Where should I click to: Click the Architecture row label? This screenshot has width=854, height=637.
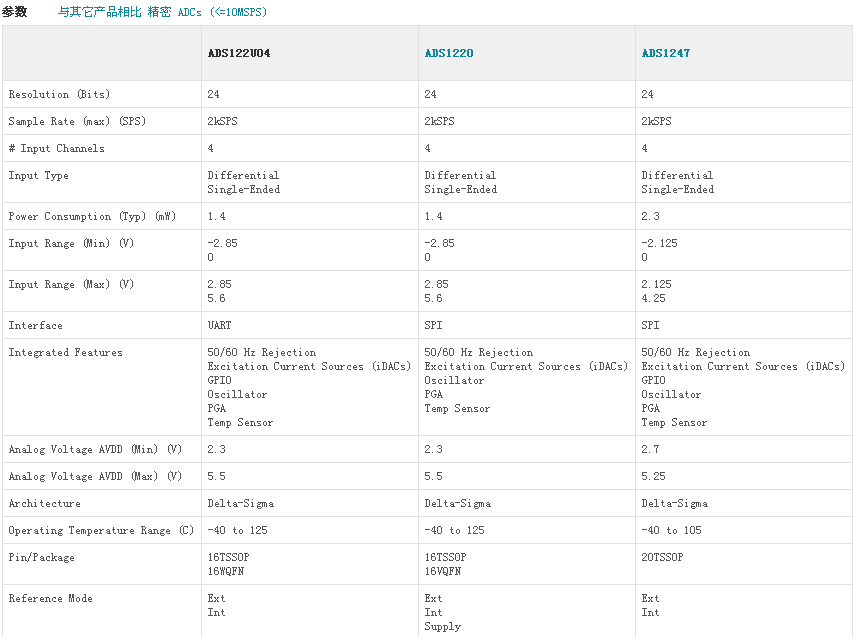click(x=44, y=503)
